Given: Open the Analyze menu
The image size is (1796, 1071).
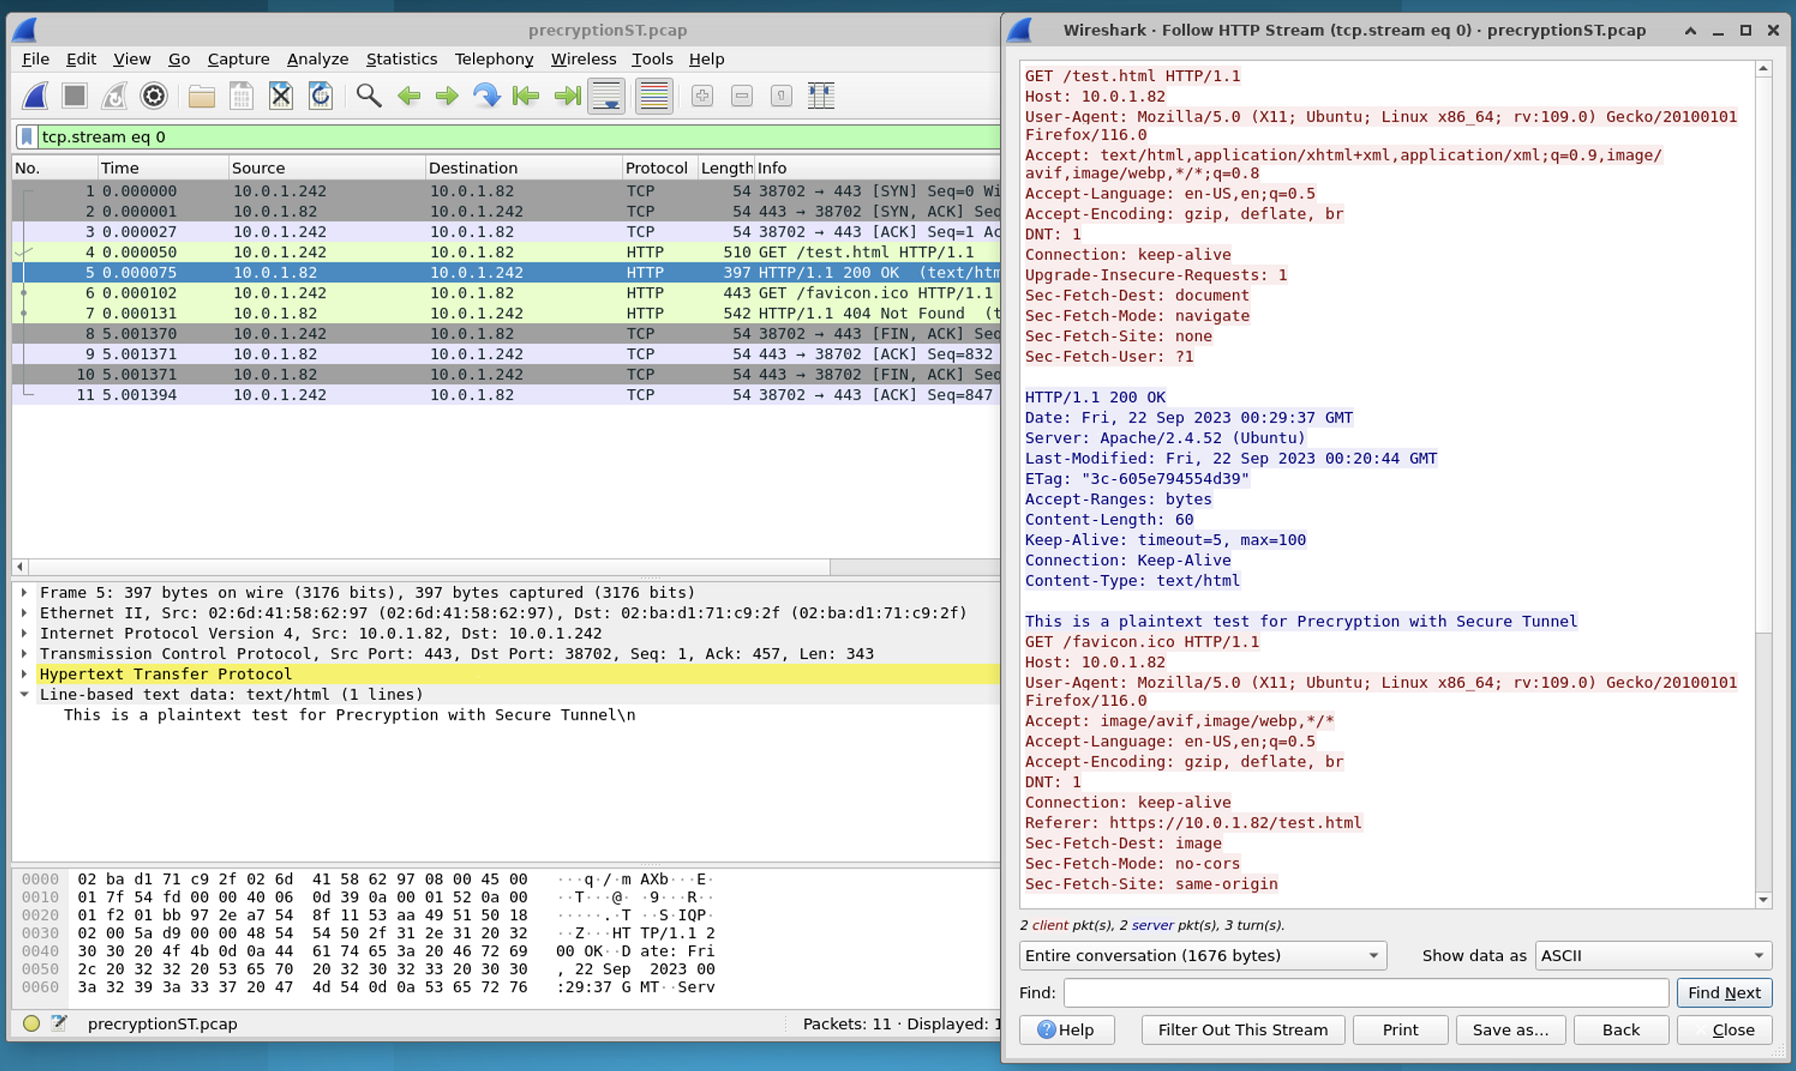Looking at the screenshot, I should 317,59.
